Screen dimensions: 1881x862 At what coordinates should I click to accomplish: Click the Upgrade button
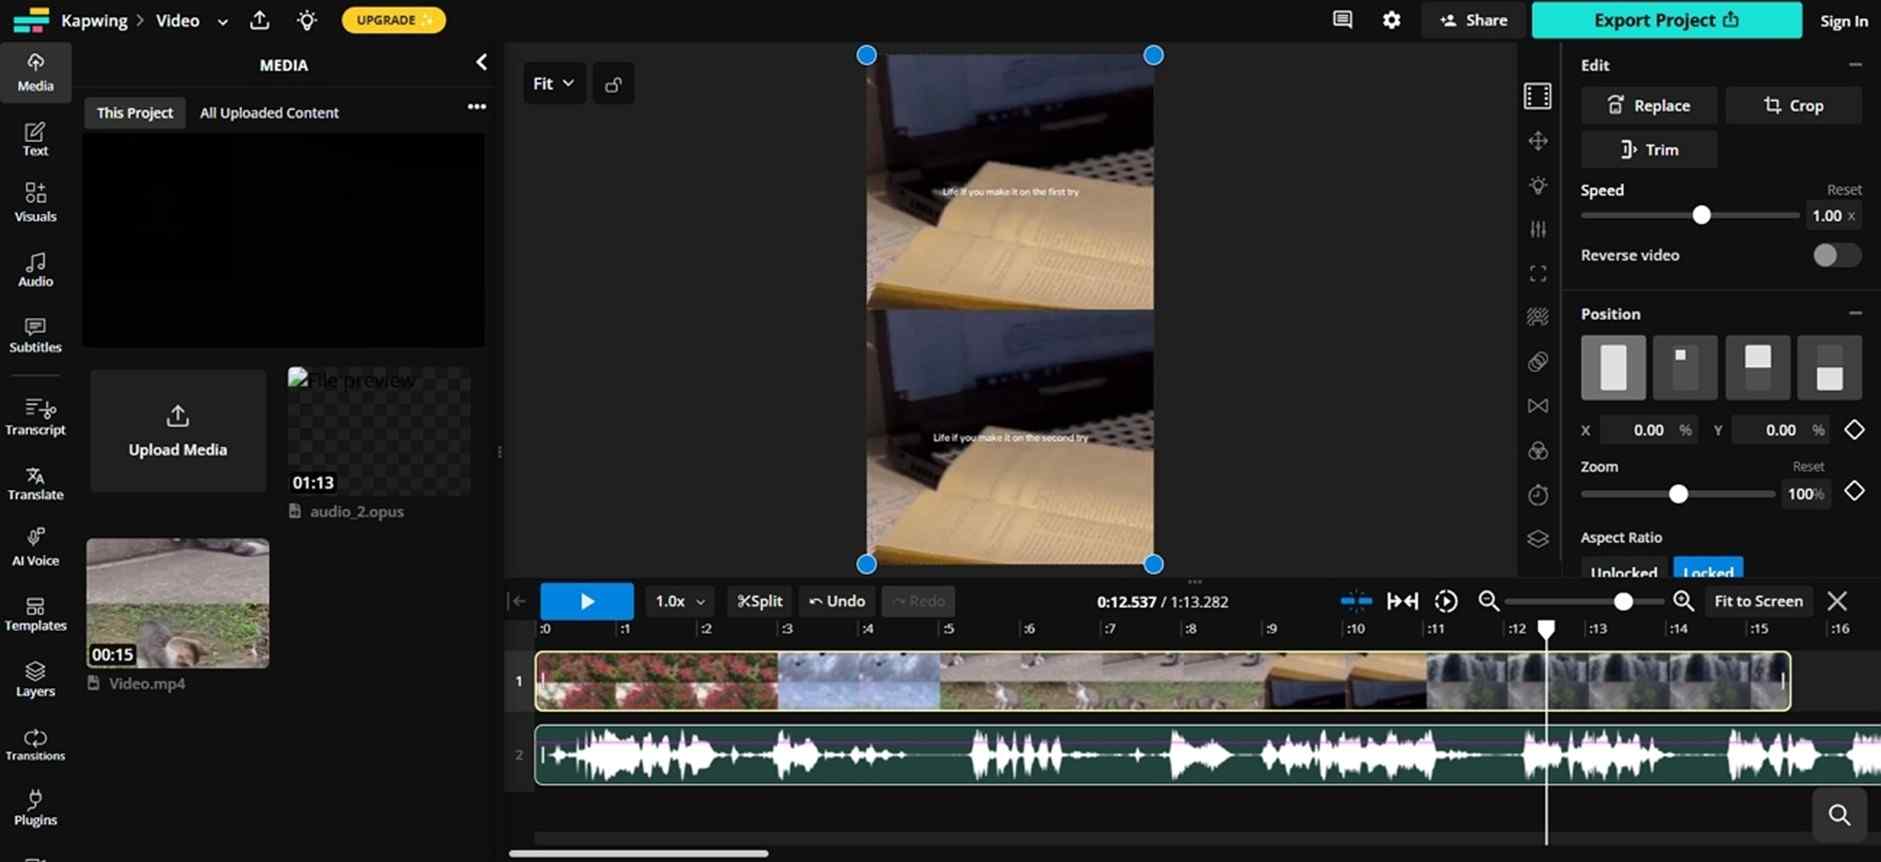point(394,20)
